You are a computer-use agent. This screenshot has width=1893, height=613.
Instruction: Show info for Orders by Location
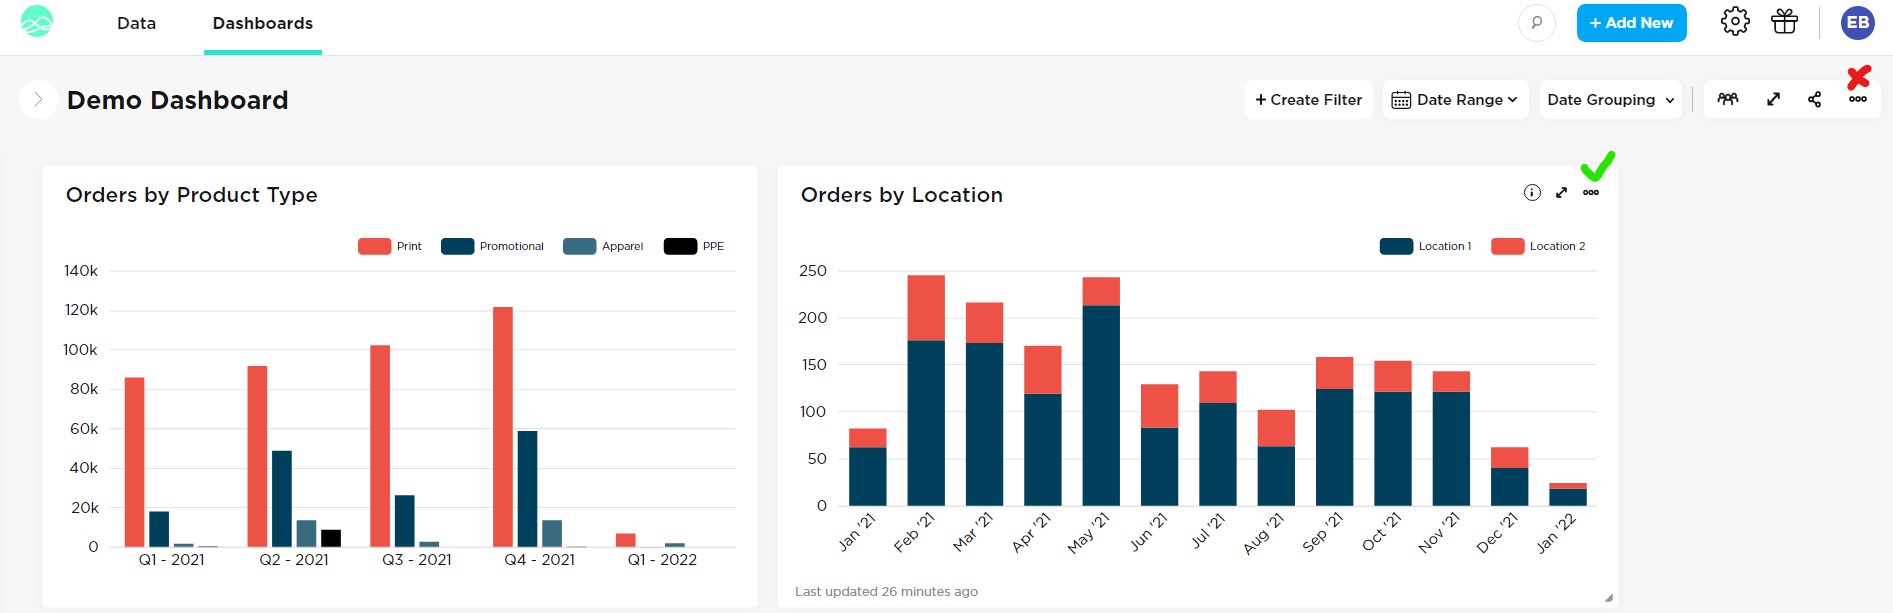[x=1531, y=193]
